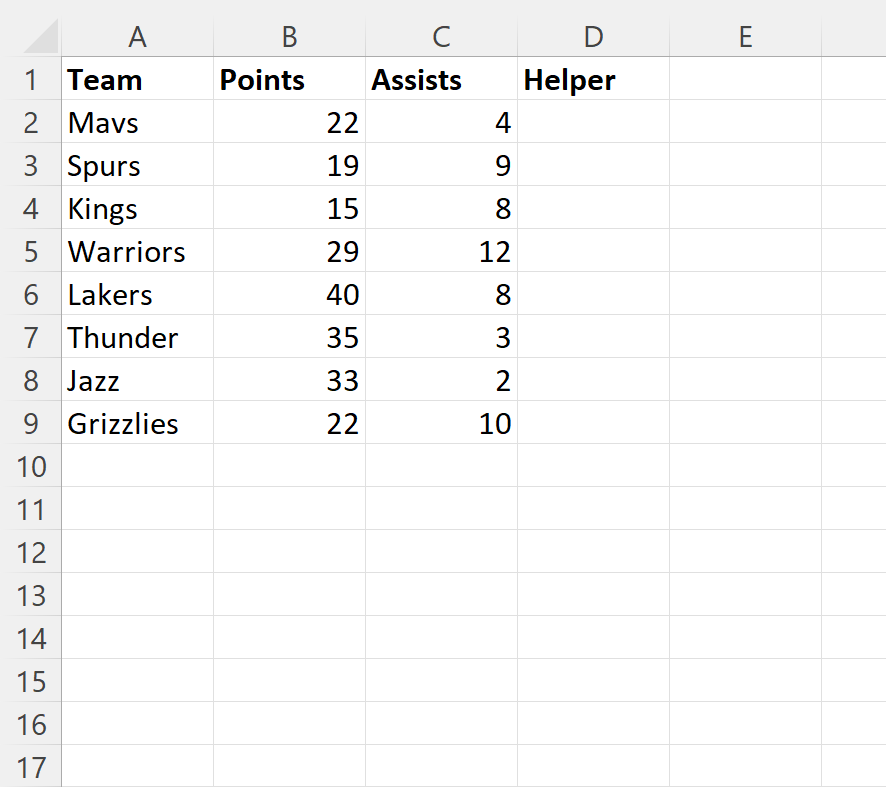Screen dimensions: 886x787
Task: Select the Lakers points value 40
Action: 289,294
